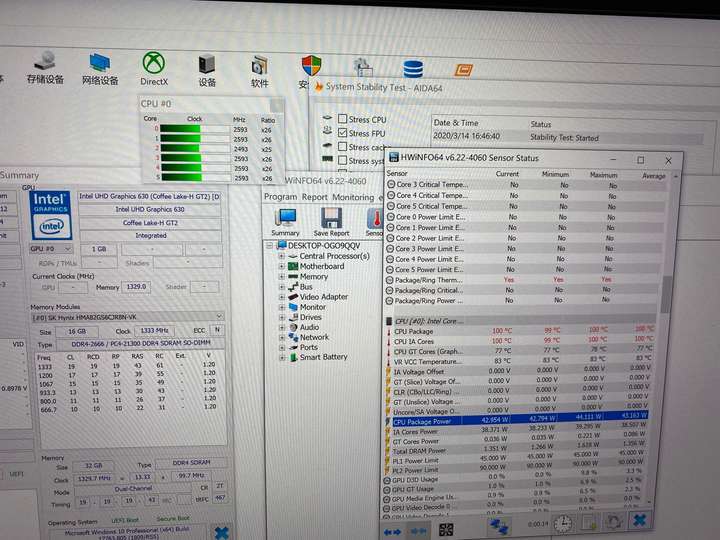Click the black fan control icon

pyautogui.click(x=446, y=530)
